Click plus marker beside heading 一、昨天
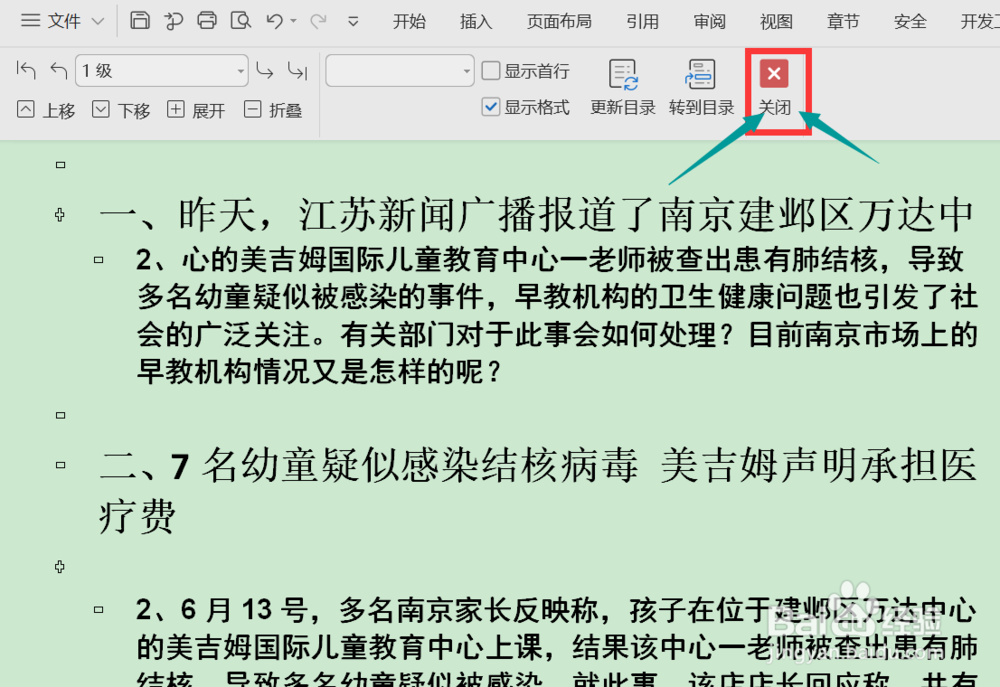Screen dimensions: 1000x687 (60, 215)
